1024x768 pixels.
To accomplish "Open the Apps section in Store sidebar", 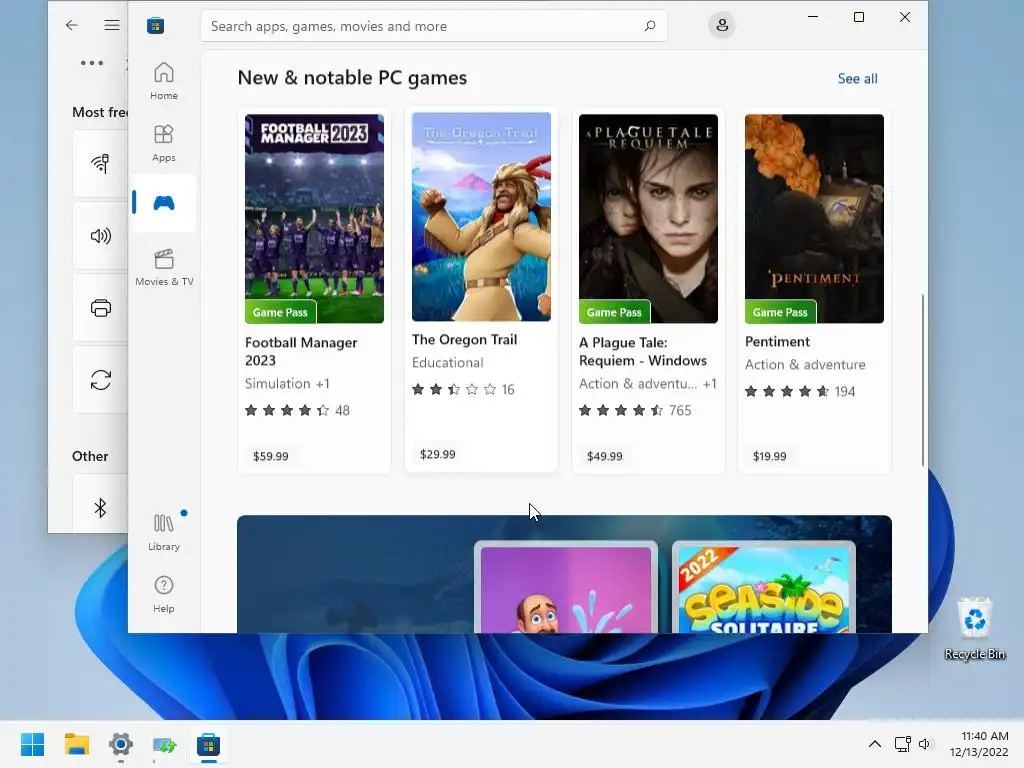I will coord(163,144).
